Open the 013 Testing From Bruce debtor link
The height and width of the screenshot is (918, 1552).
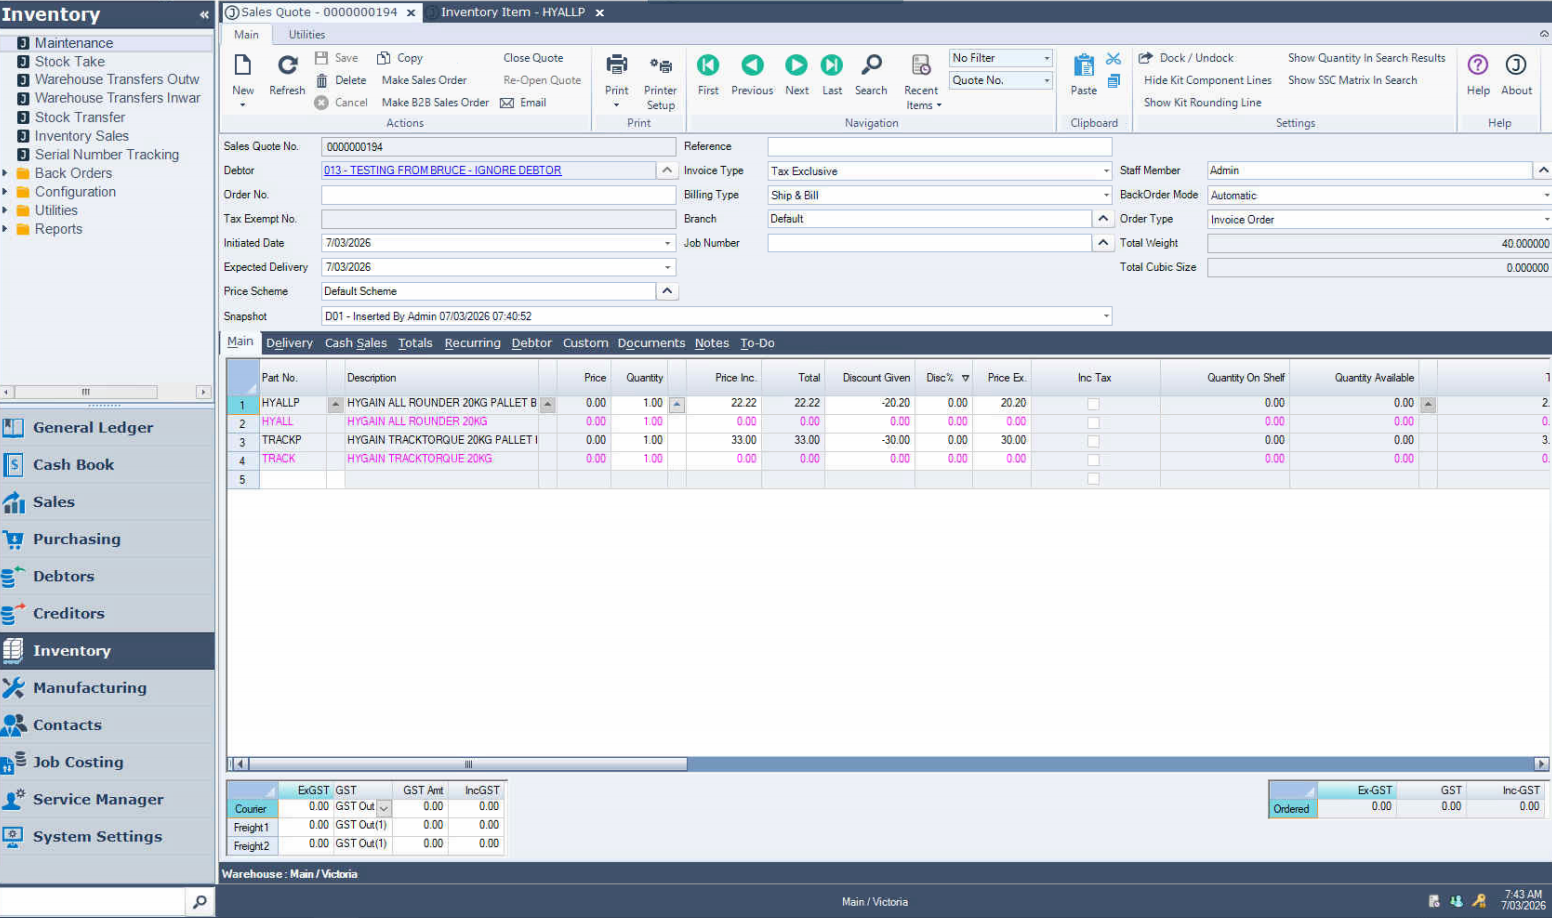coord(442,171)
